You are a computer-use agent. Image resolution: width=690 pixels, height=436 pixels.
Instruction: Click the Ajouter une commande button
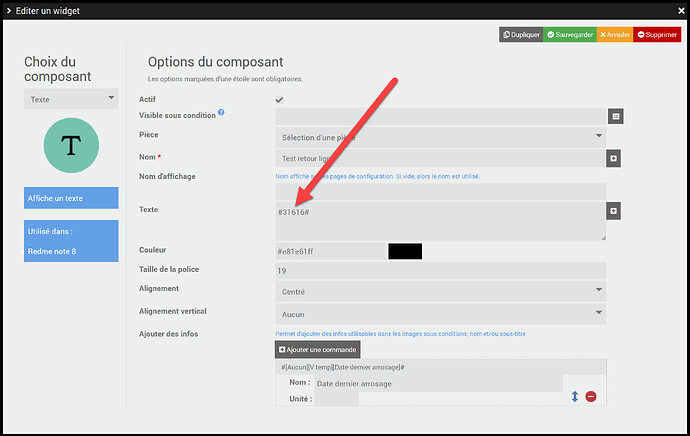pyautogui.click(x=317, y=349)
